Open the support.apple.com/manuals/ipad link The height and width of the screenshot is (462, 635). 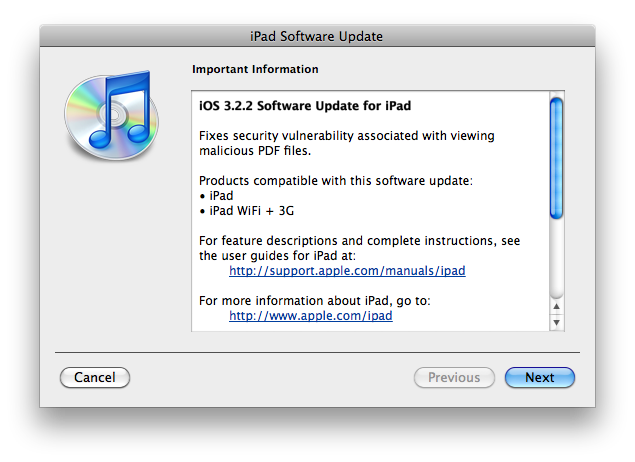347,270
